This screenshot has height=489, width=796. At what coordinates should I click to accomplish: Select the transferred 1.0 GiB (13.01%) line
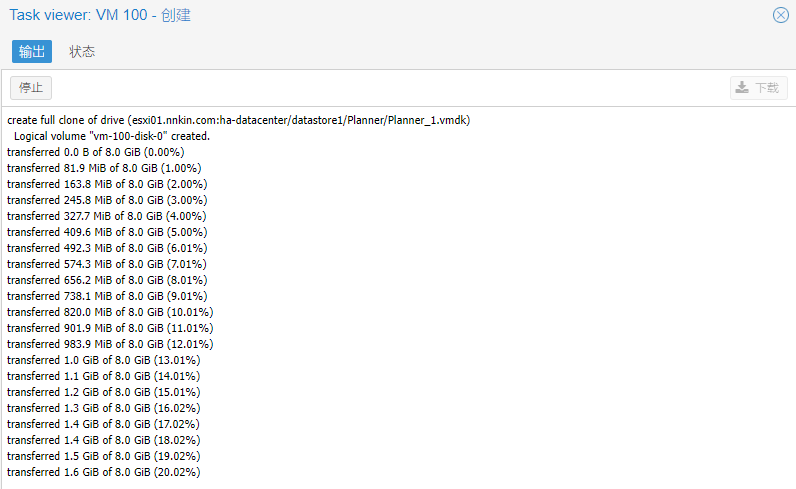tap(103, 360)
